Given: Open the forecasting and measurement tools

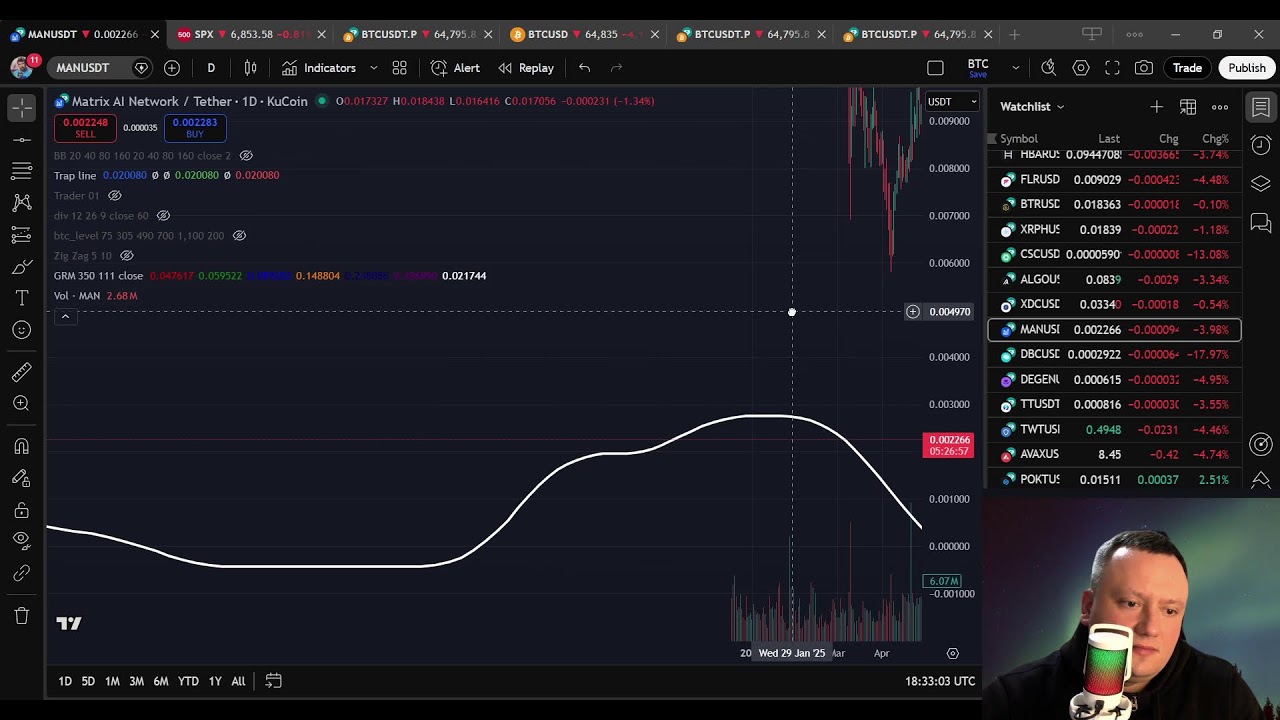Looking at the screenshot, I should point(22,235).
